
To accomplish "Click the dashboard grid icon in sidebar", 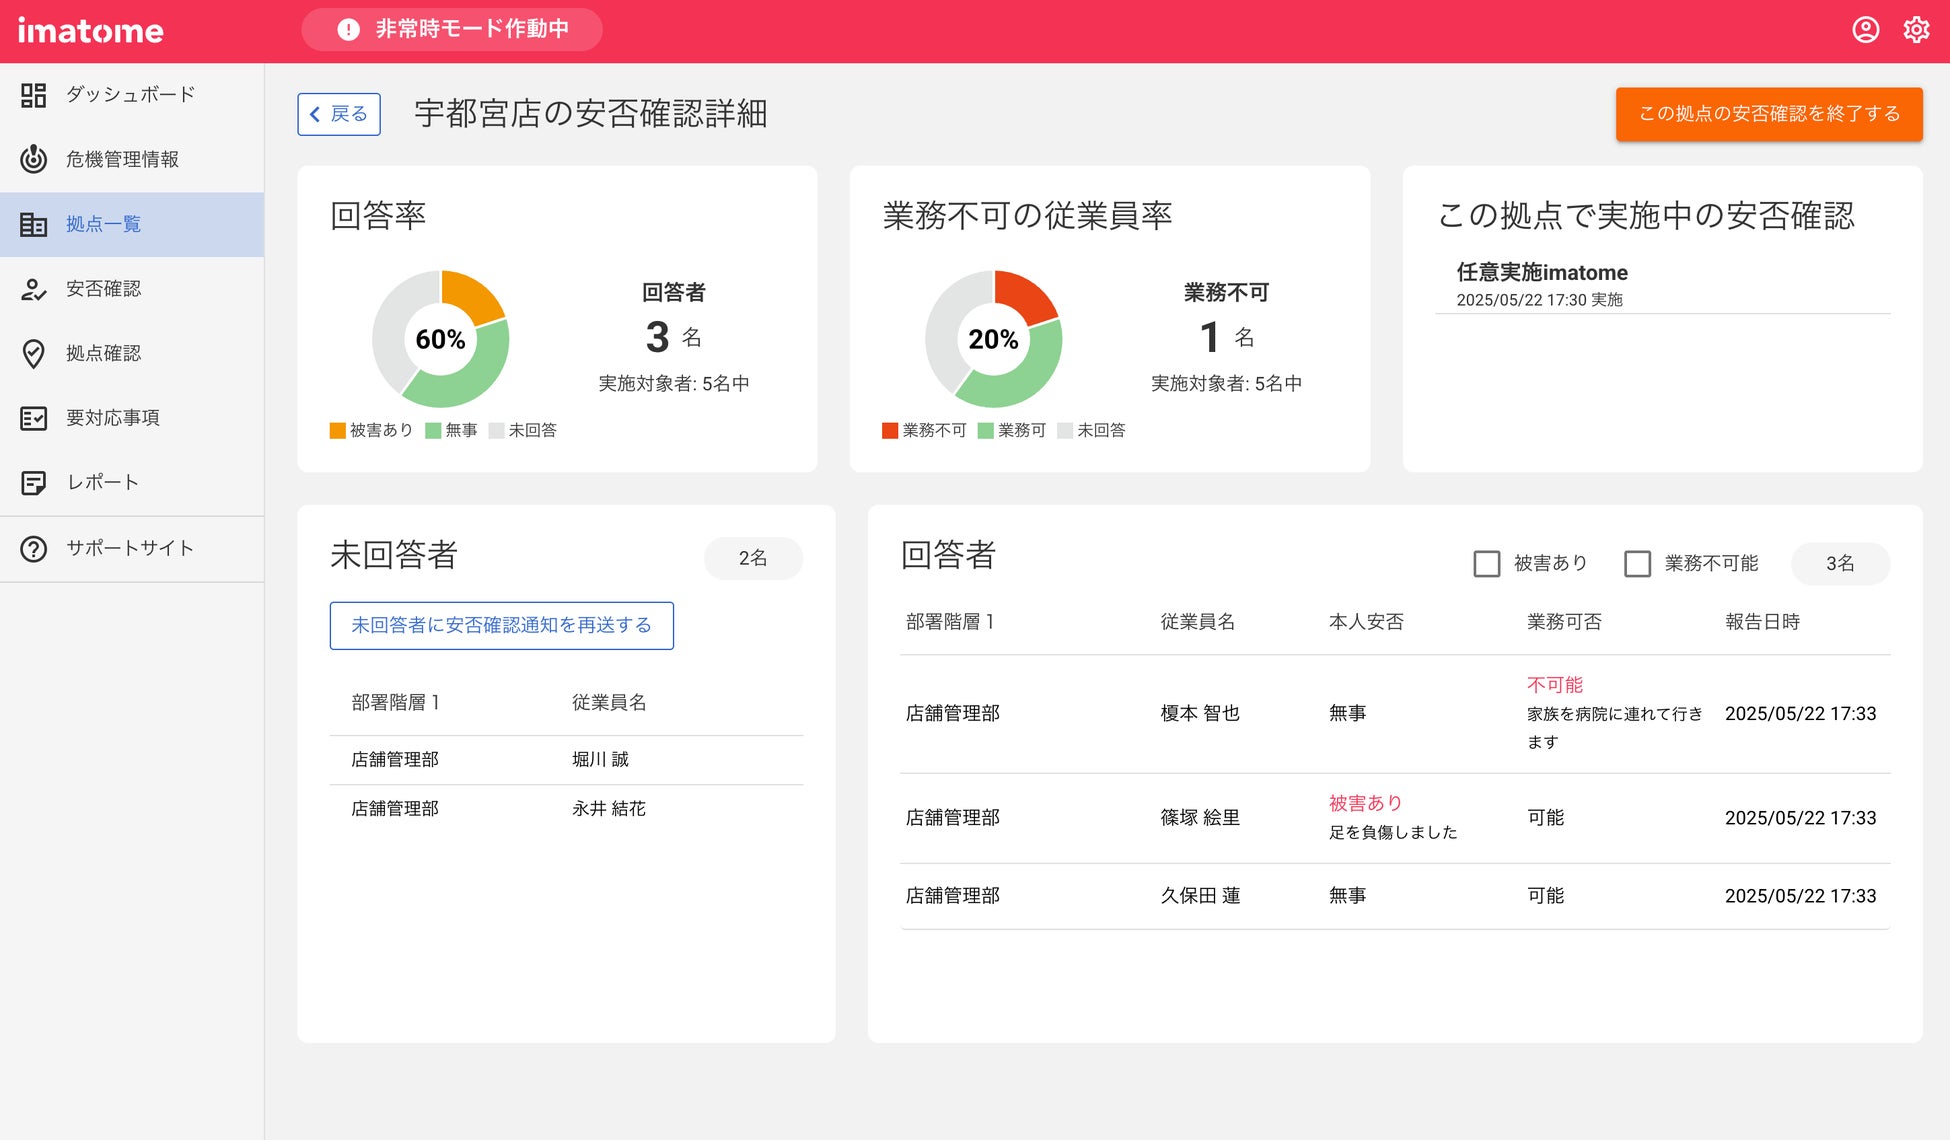I will (x=33, y=95).
